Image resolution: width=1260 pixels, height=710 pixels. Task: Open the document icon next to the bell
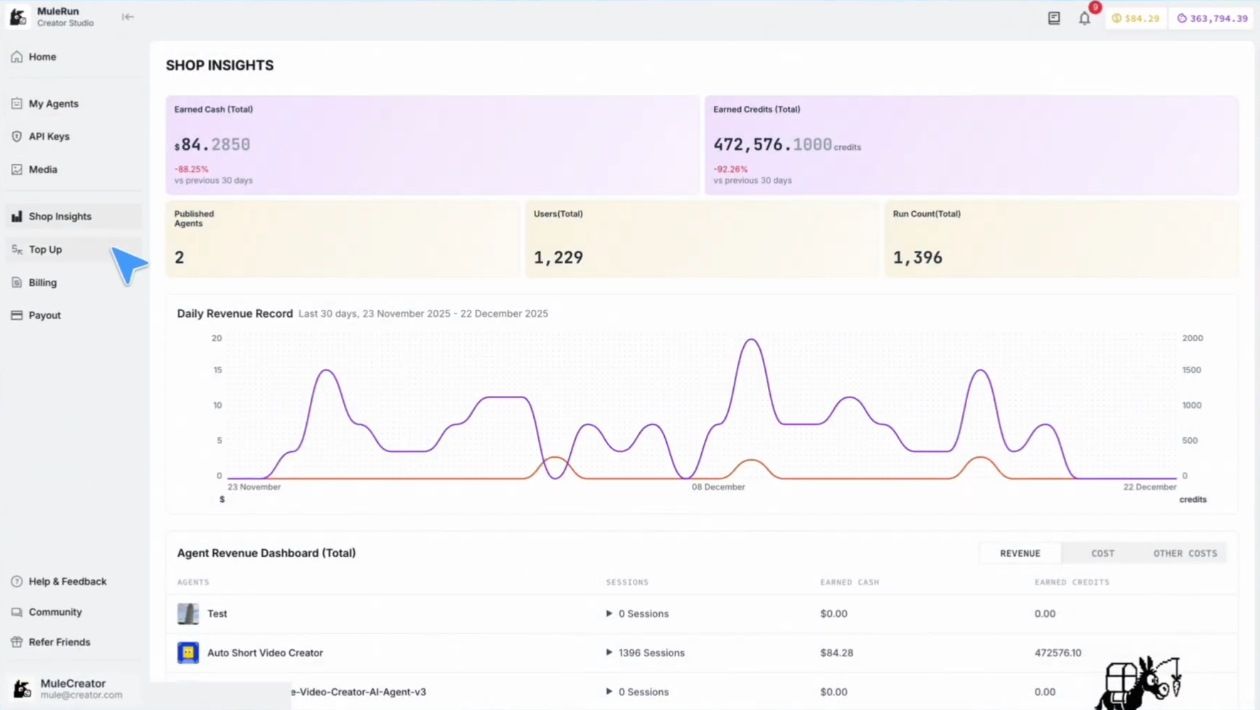pos(1054,18)
